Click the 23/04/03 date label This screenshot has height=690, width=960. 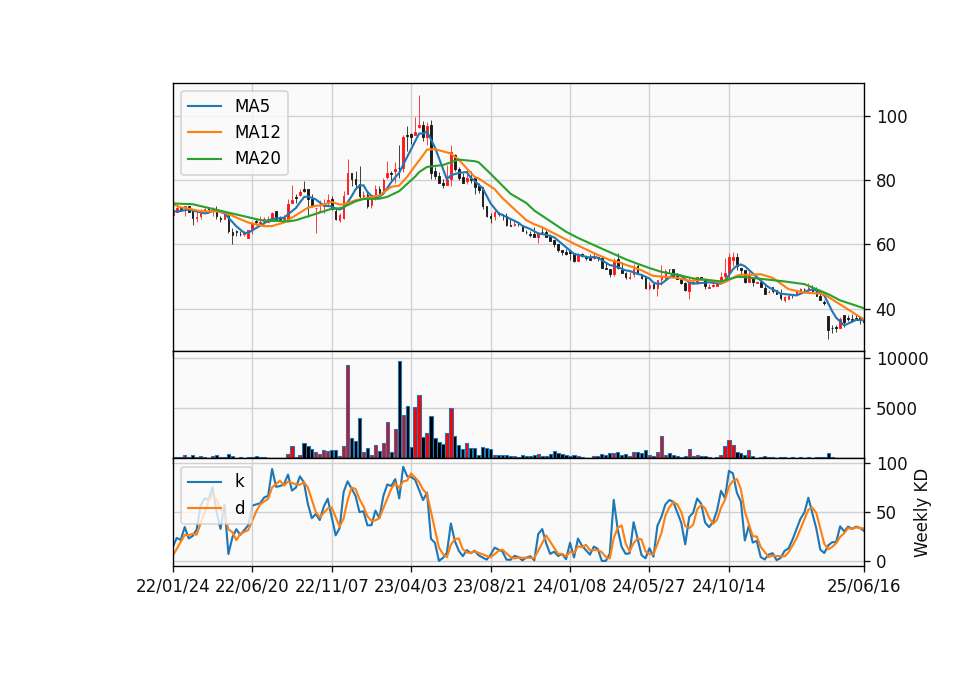point(411,587)
